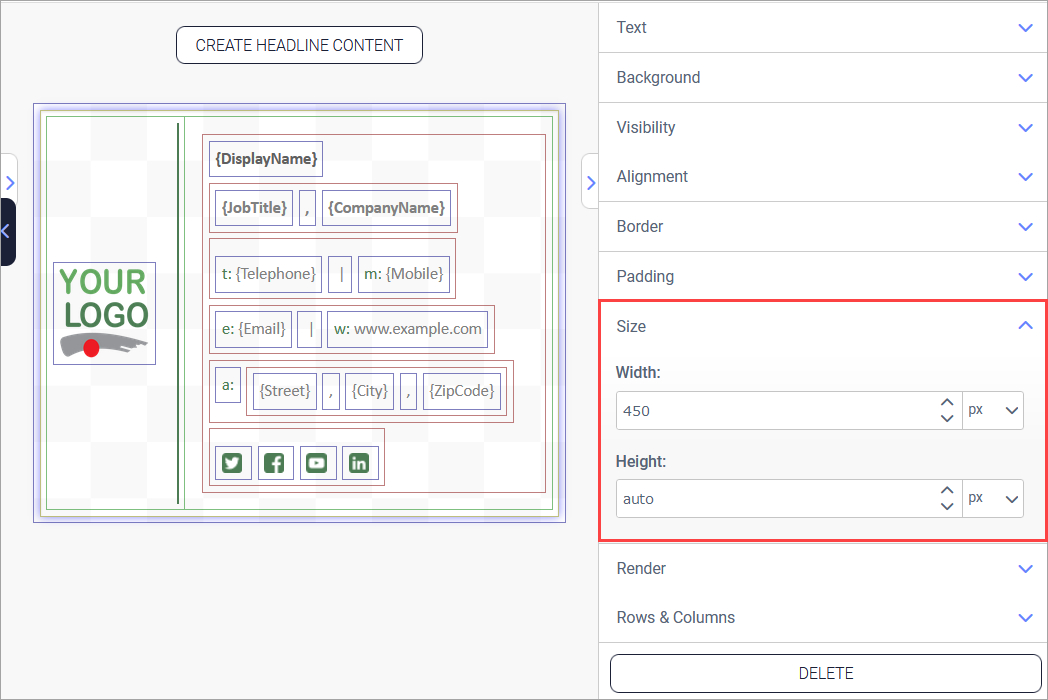Screen dimensions: 1048x700
Task: Expand the Text section
Action: (822, 27)
